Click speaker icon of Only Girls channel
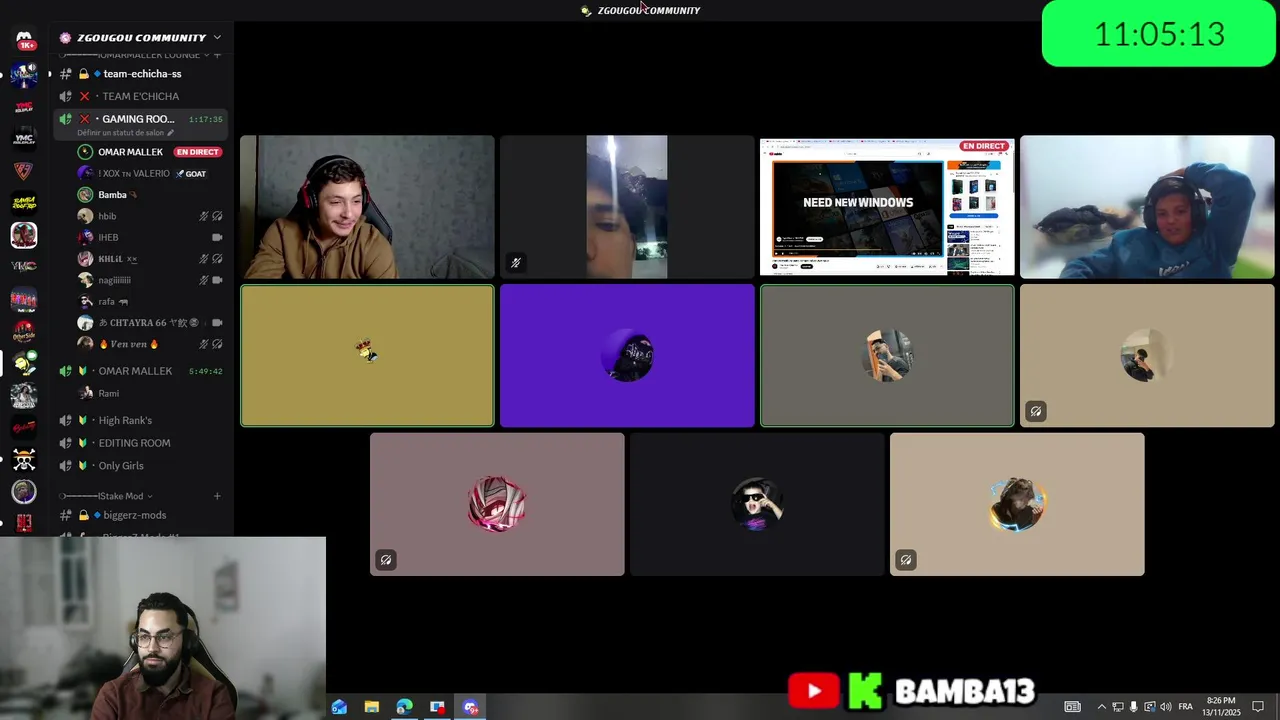 pos(65,466)
